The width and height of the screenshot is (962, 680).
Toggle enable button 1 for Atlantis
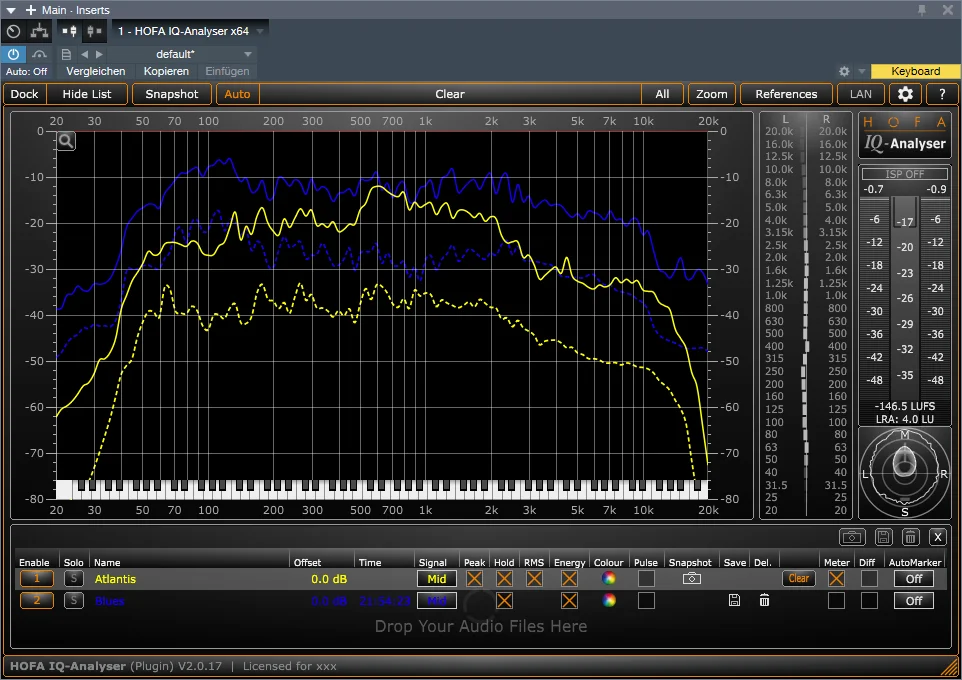(x=37, y=579)
